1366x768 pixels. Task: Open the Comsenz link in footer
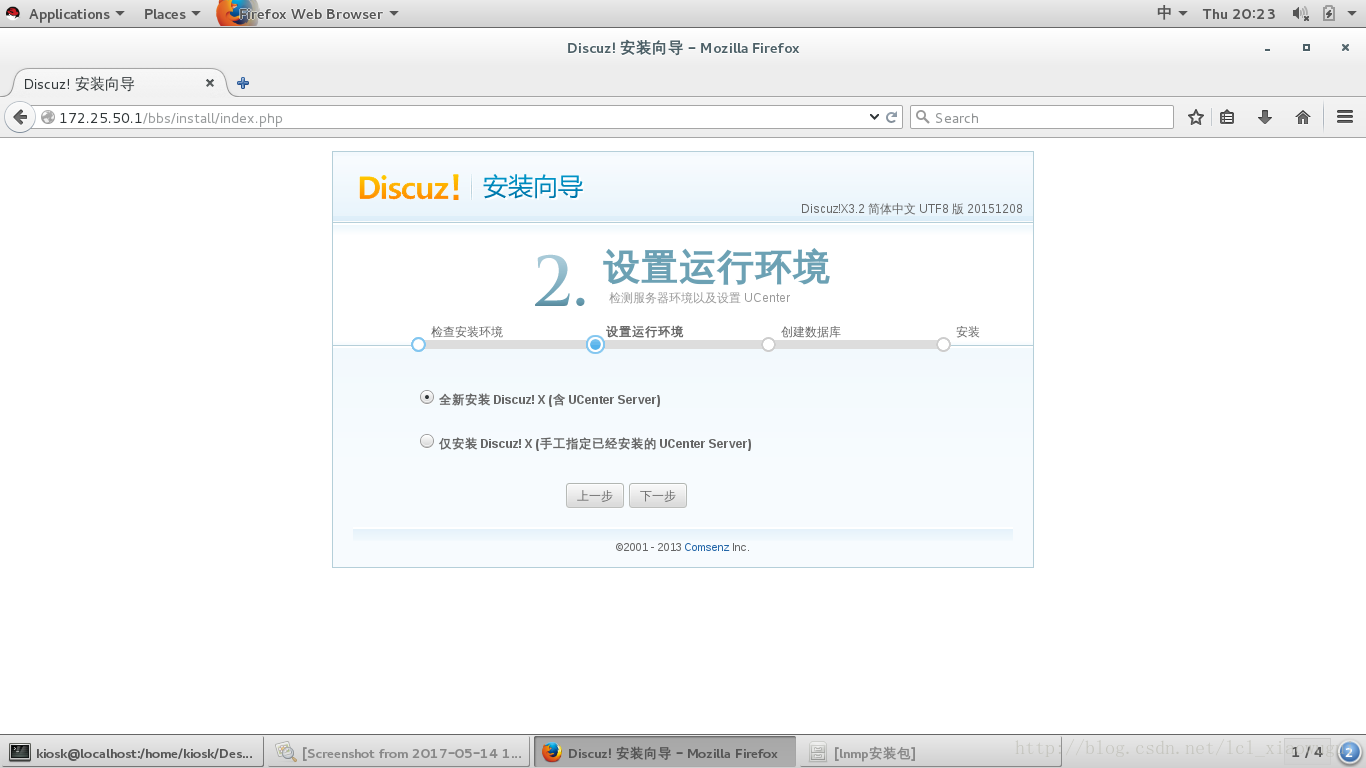coord(706,547)
